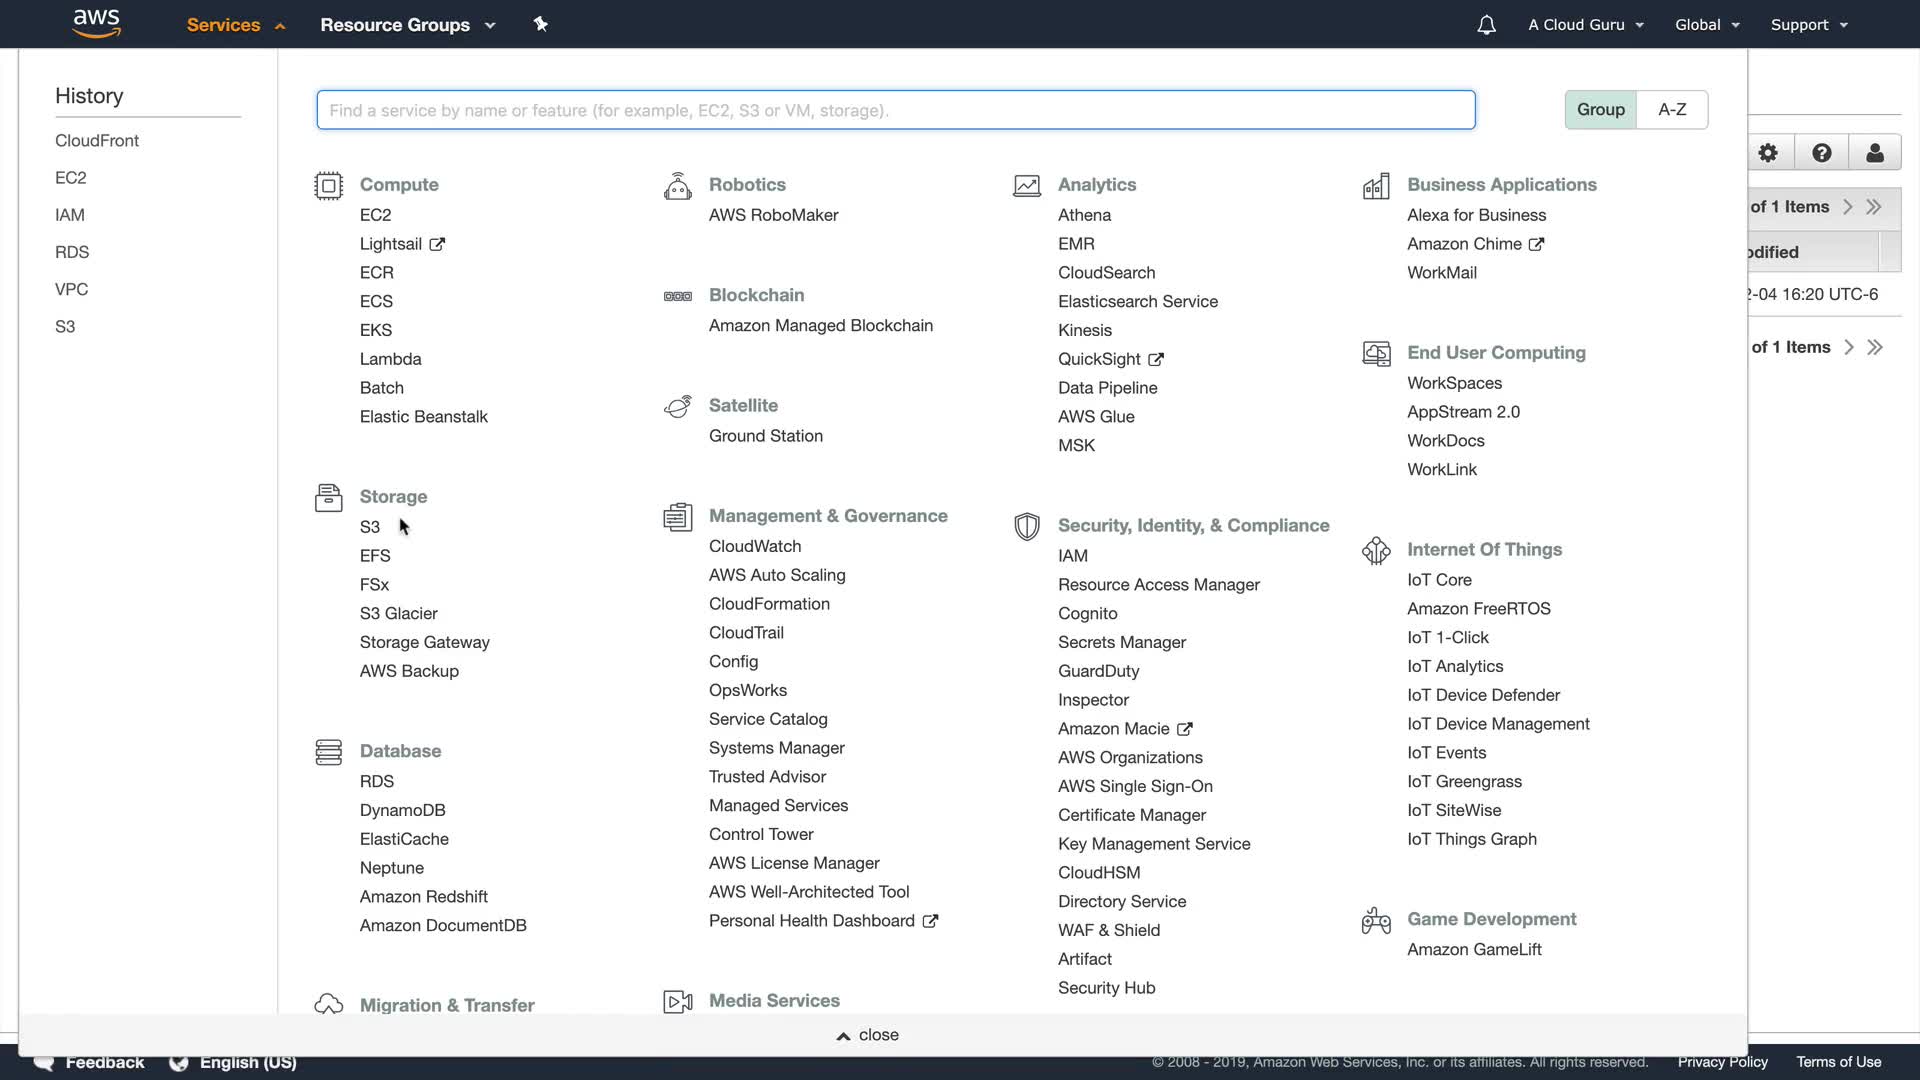1920x1080 pixels.
Task: Open the Lambda service link
Action: point(390,359)
